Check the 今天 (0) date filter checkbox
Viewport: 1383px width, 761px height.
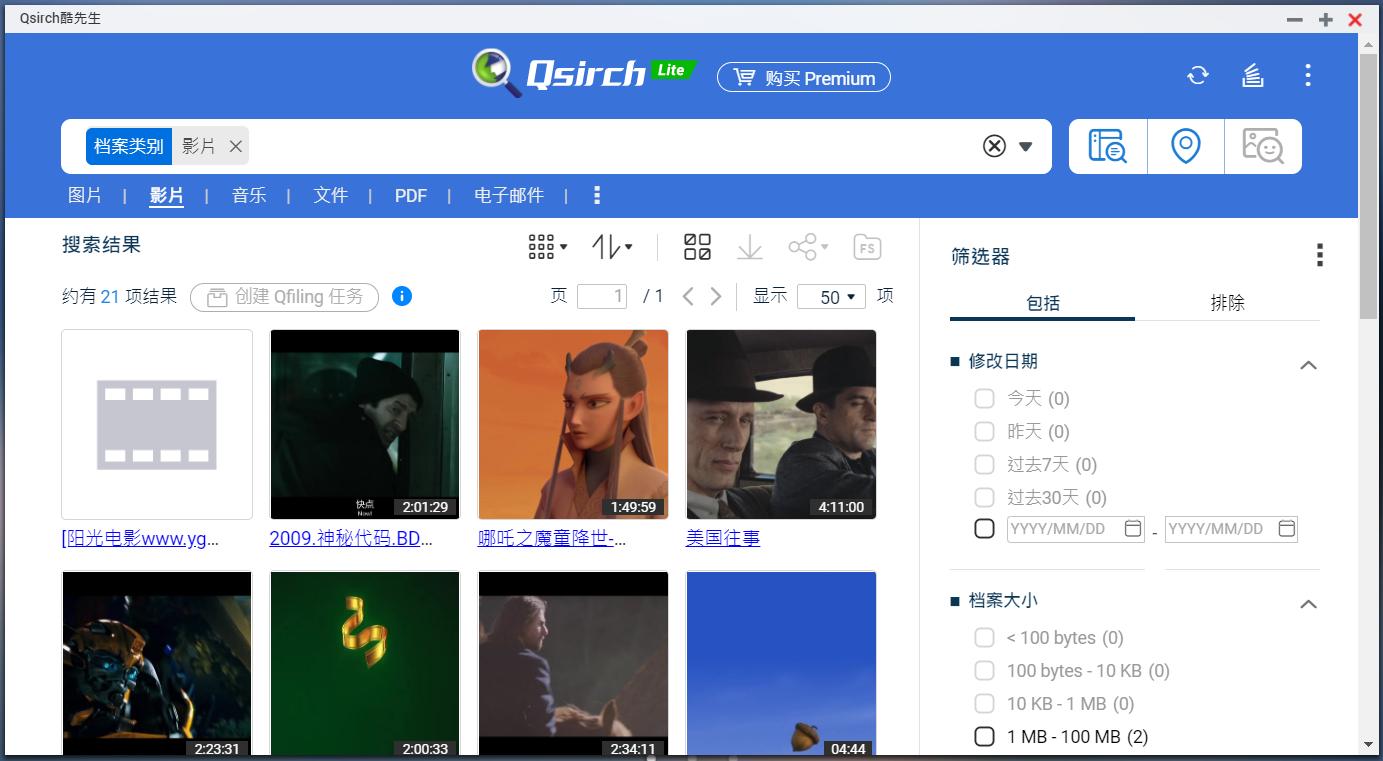tap(984, 398)
